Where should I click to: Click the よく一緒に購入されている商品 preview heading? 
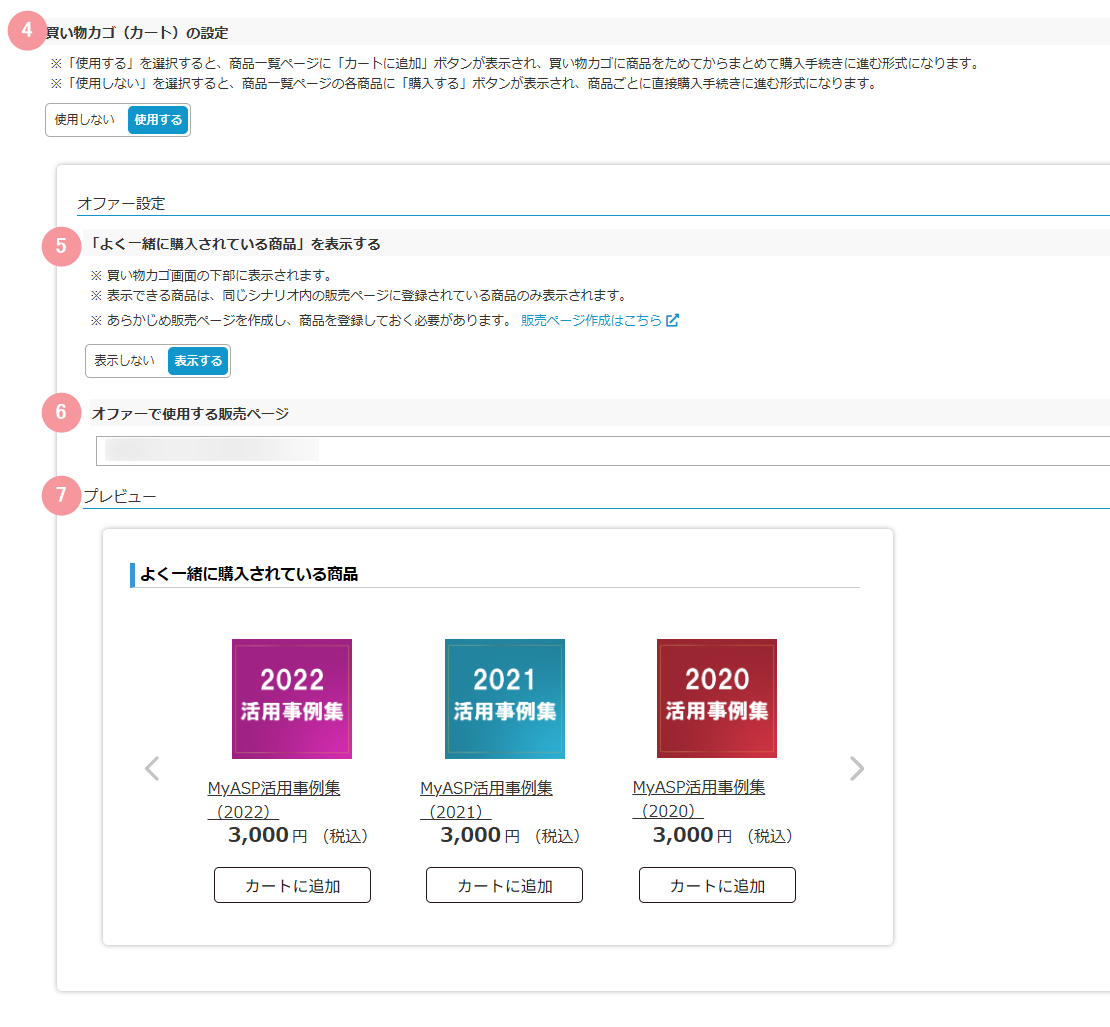[248, 574]
